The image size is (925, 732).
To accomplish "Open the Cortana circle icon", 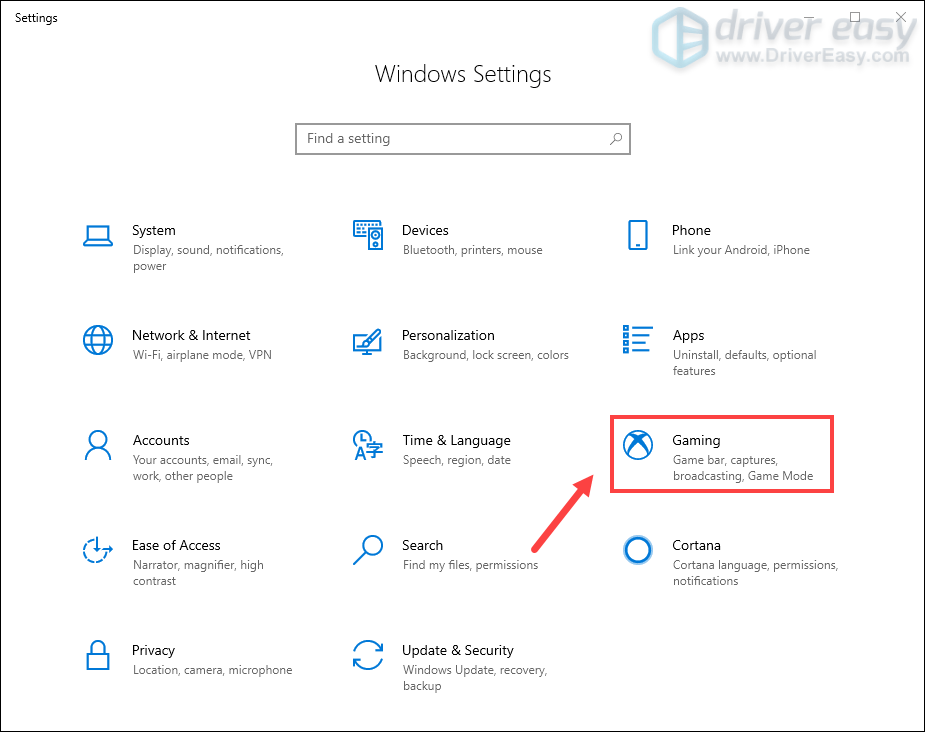I will click(x=637, y=550).
